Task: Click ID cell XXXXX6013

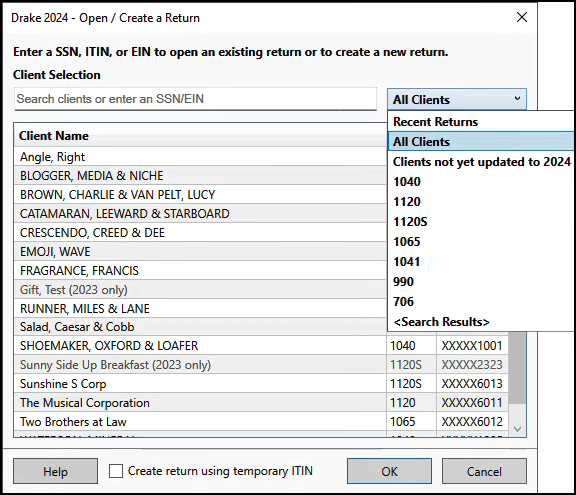Action: [x=472, y=384]
